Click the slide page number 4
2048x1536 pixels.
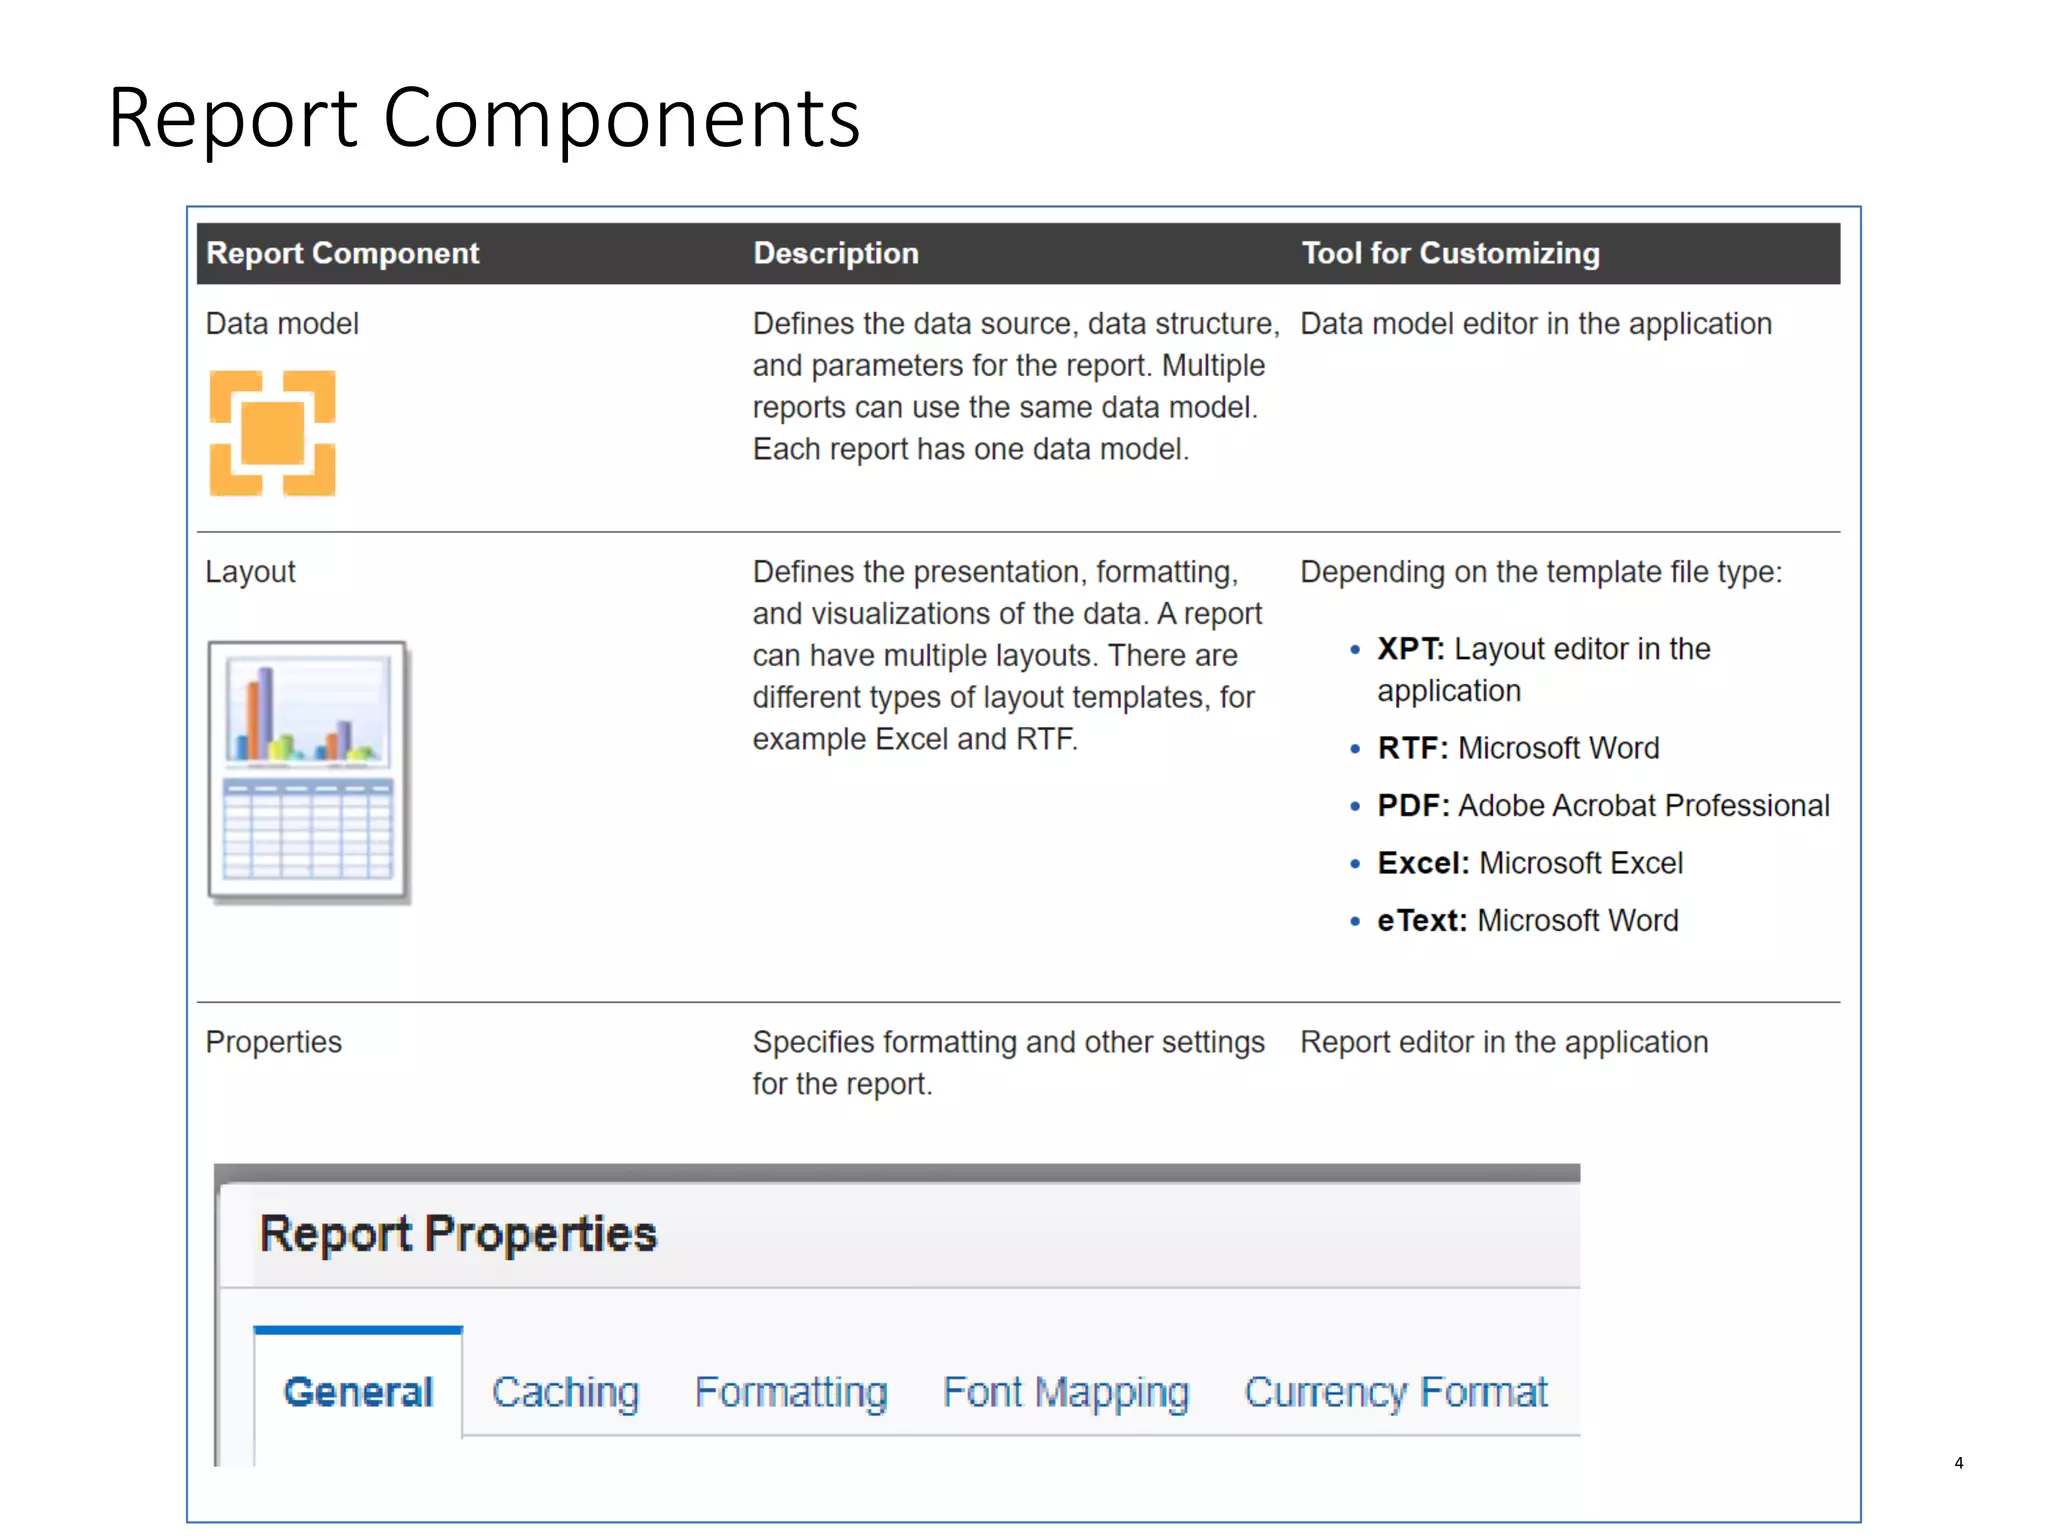coord(1958,1463)
